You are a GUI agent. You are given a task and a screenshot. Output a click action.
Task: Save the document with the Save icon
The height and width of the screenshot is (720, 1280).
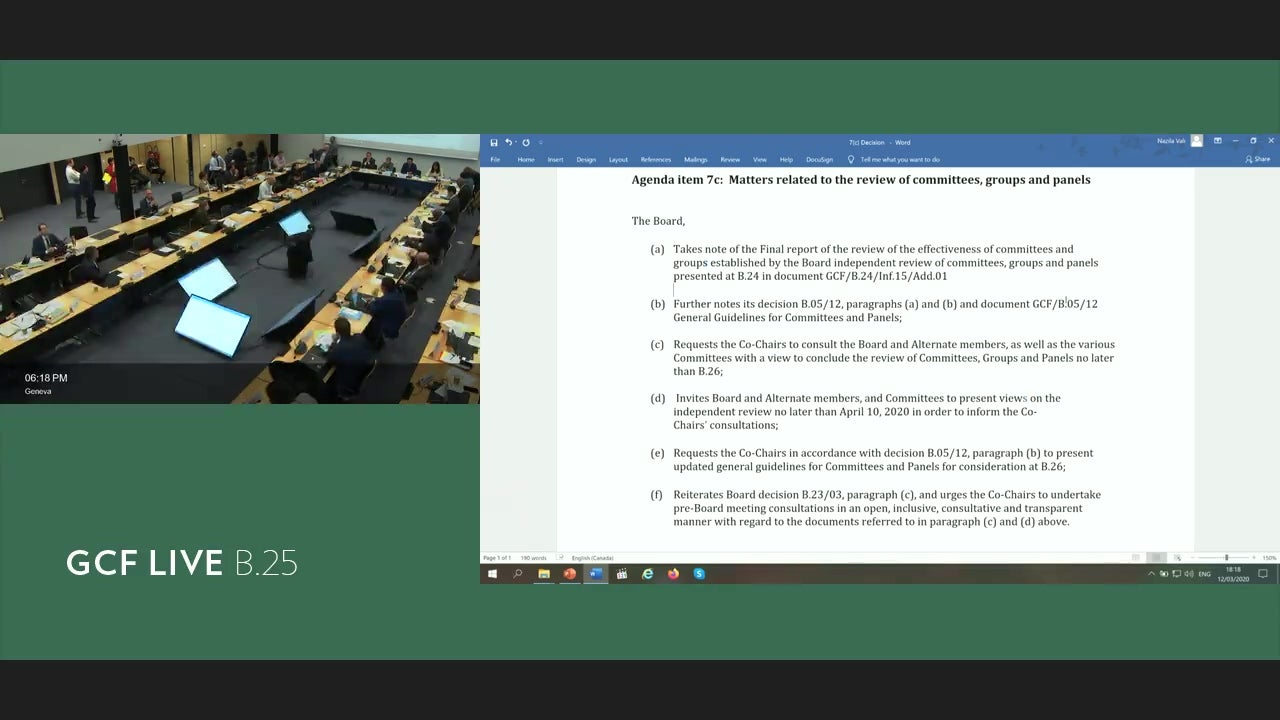[x=494, y=142]
